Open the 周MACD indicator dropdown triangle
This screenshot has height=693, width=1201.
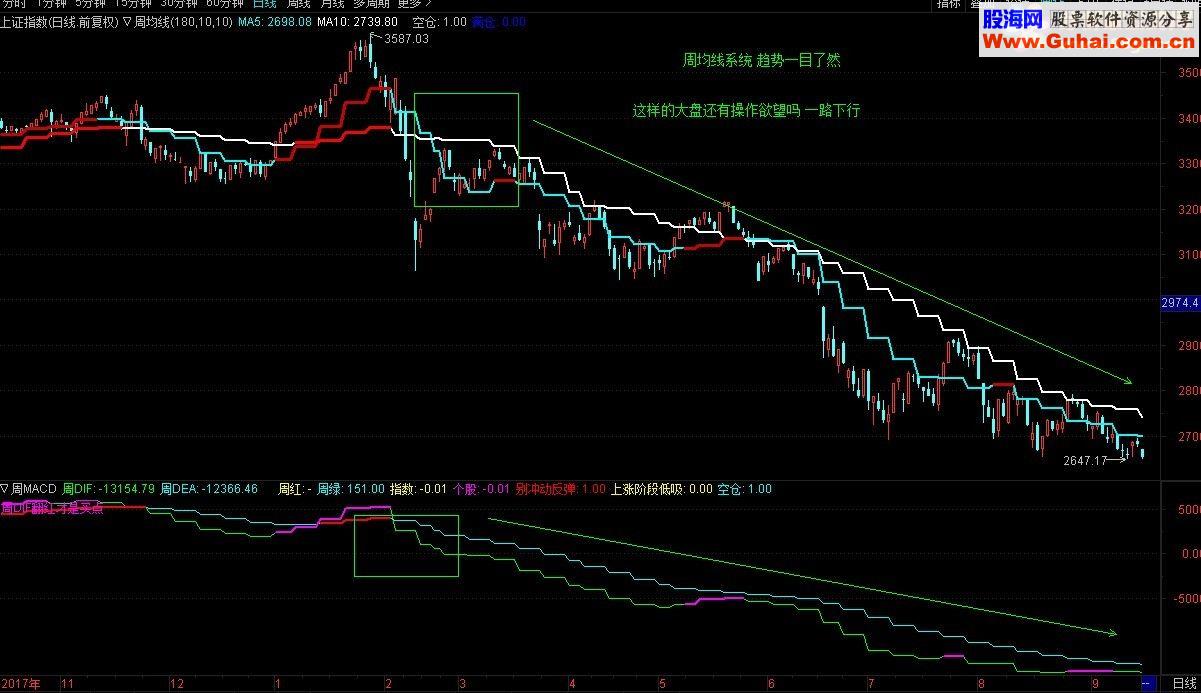5,489
